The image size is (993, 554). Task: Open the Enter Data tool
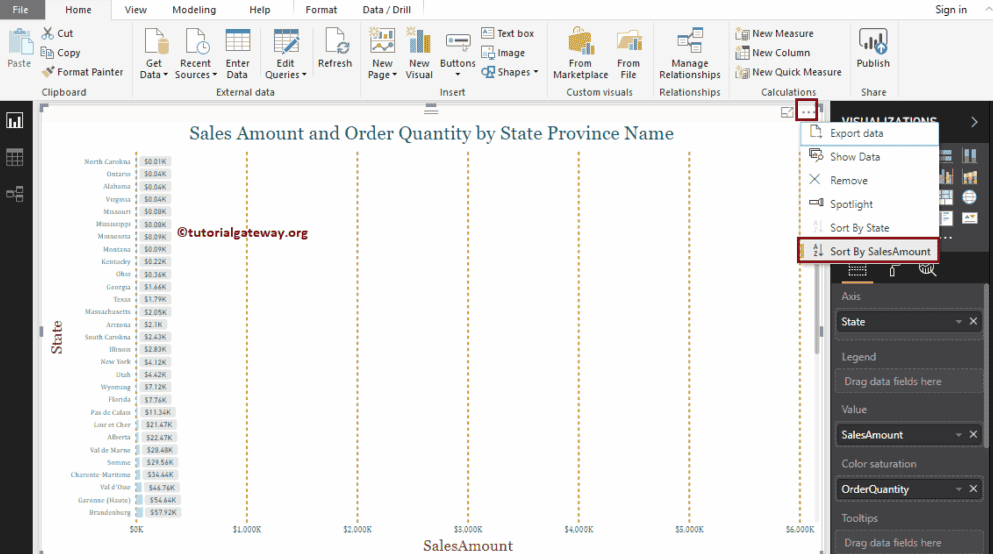[x=237, y=54]
